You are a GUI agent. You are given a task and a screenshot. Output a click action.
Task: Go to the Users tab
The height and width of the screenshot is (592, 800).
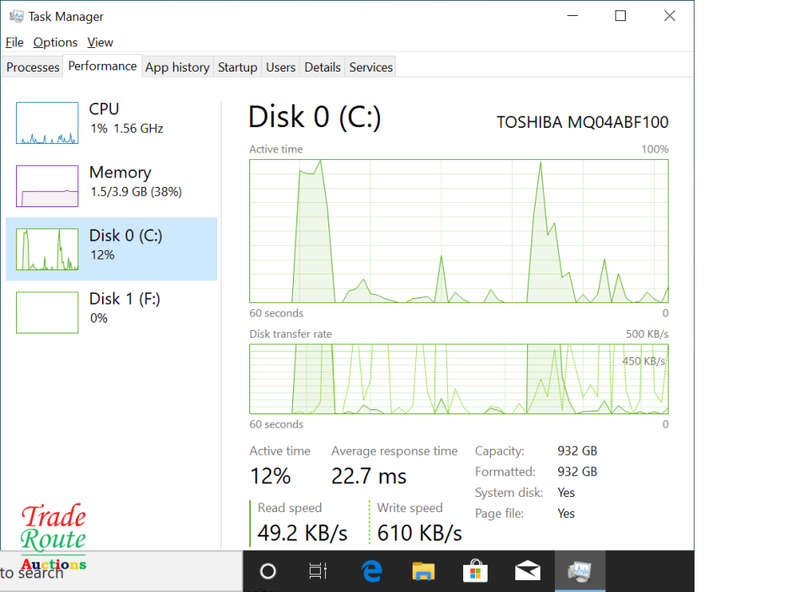280,67
